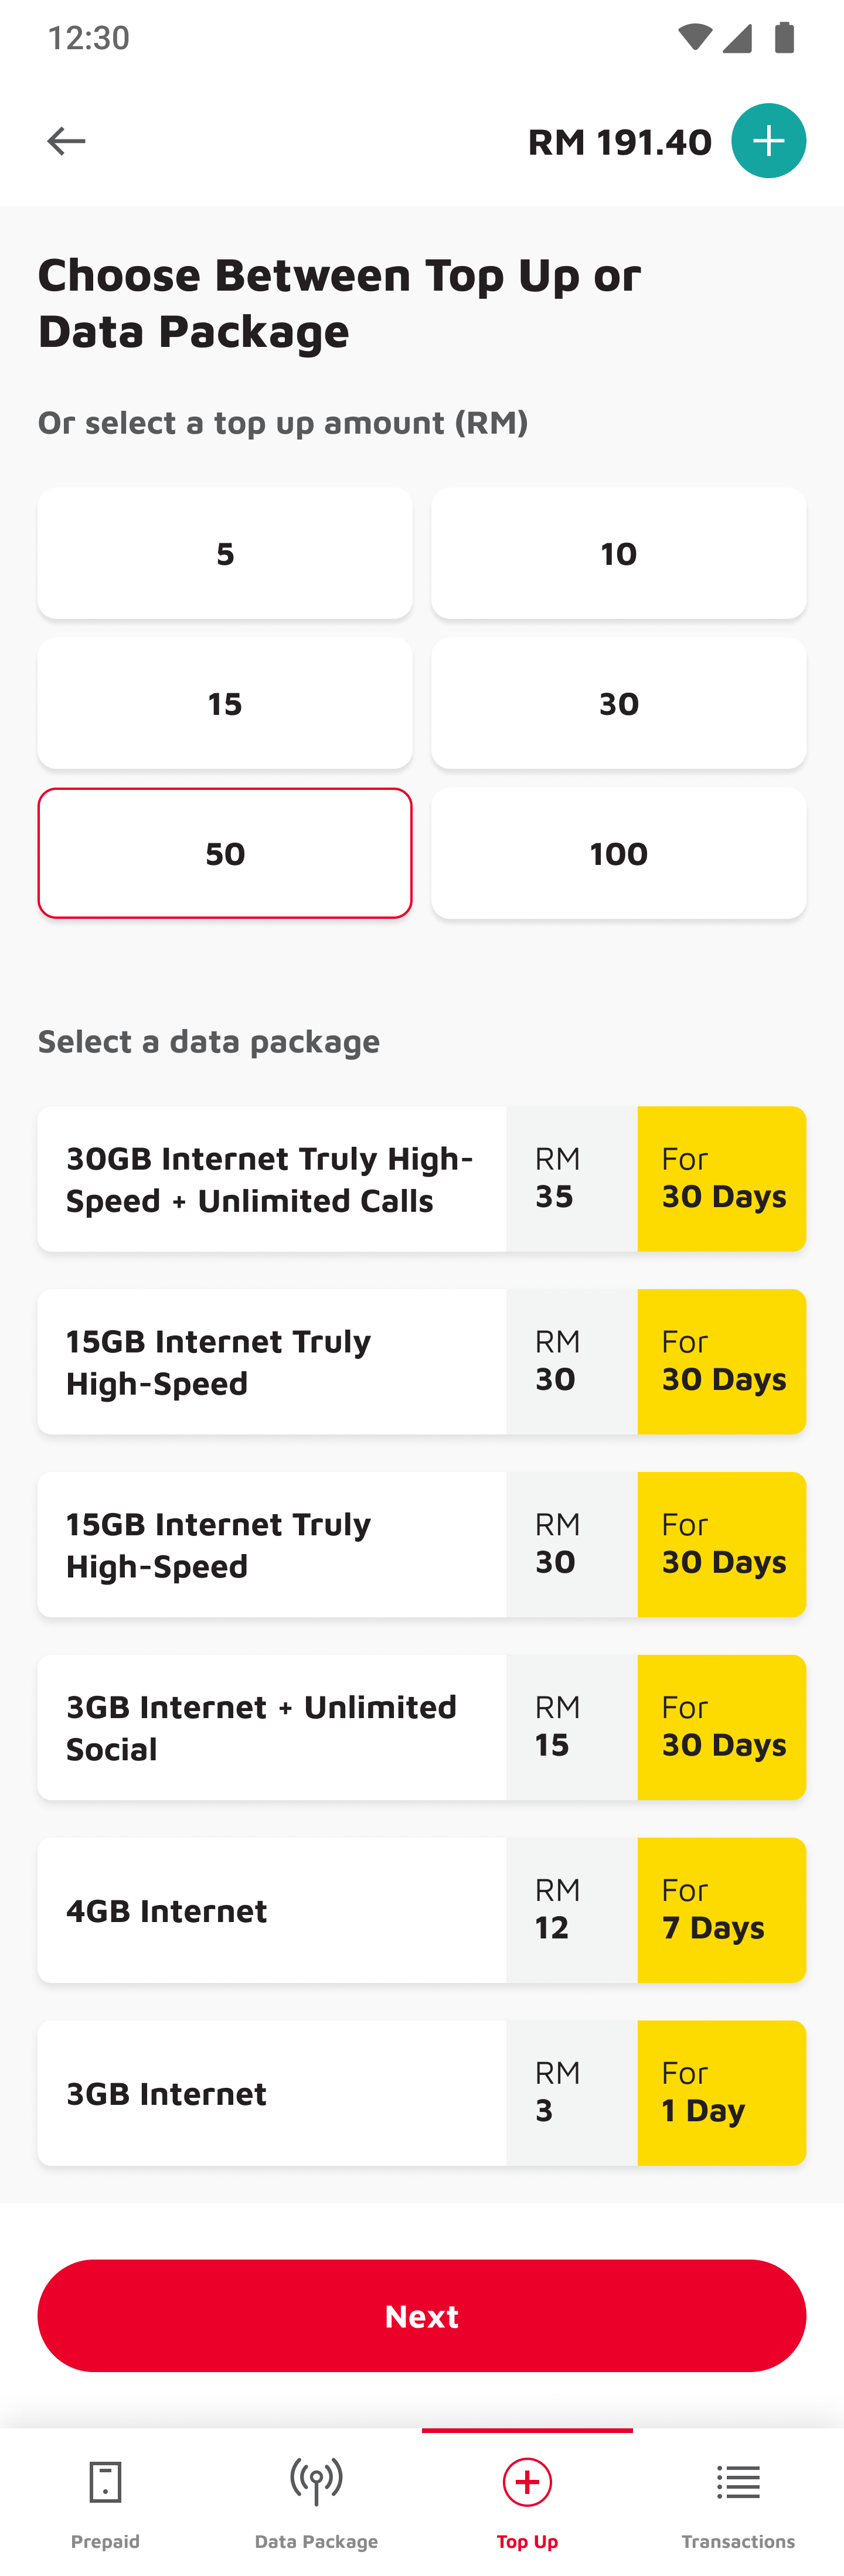
Task: Check the Wi-Fi signal status icon
Action: click(694, 38)
